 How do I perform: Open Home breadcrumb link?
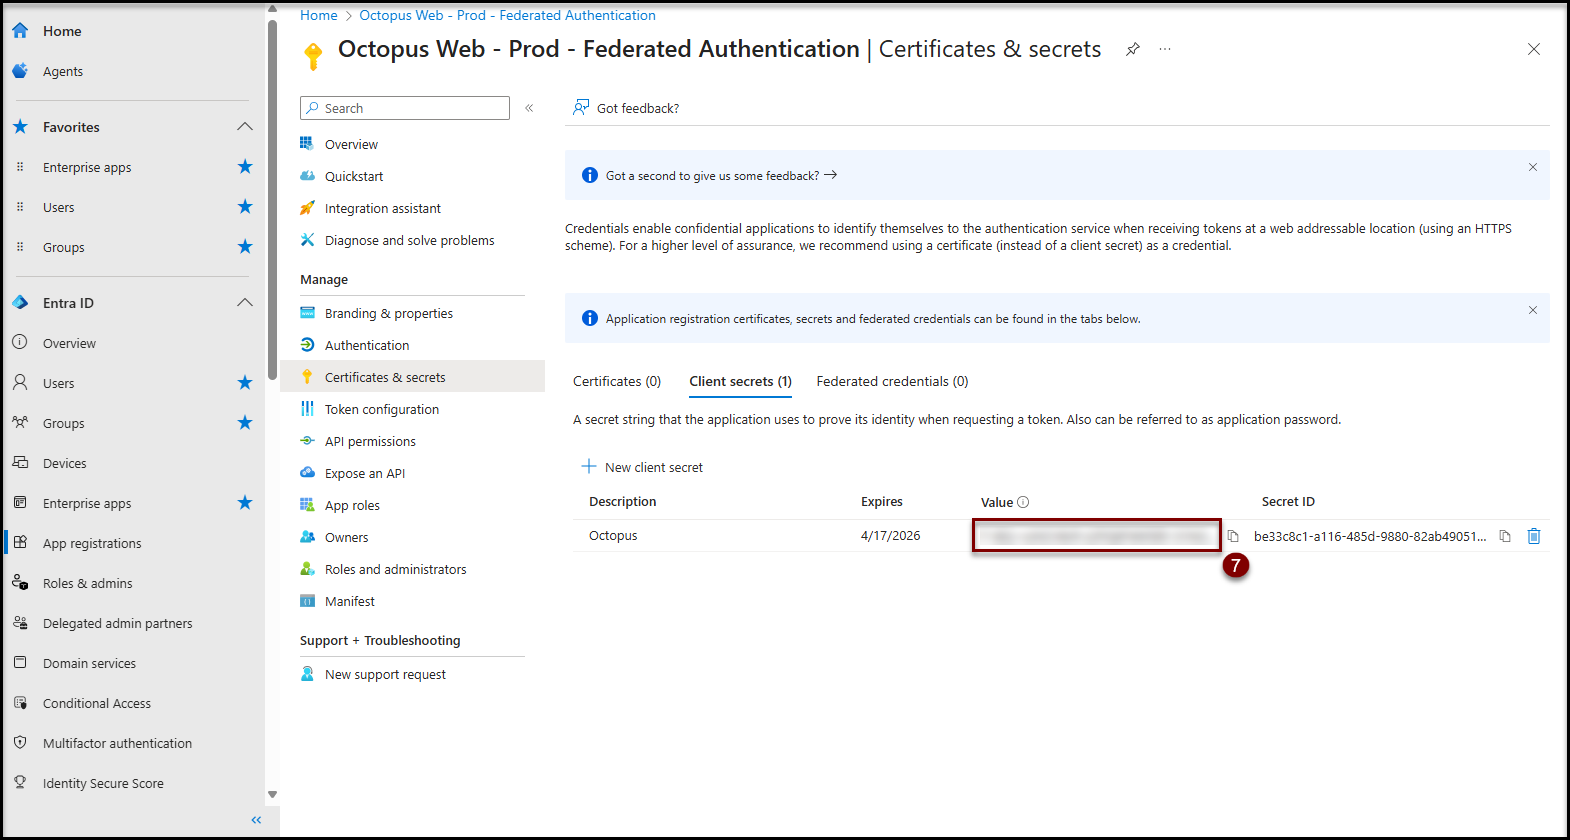tap(319, 15)
